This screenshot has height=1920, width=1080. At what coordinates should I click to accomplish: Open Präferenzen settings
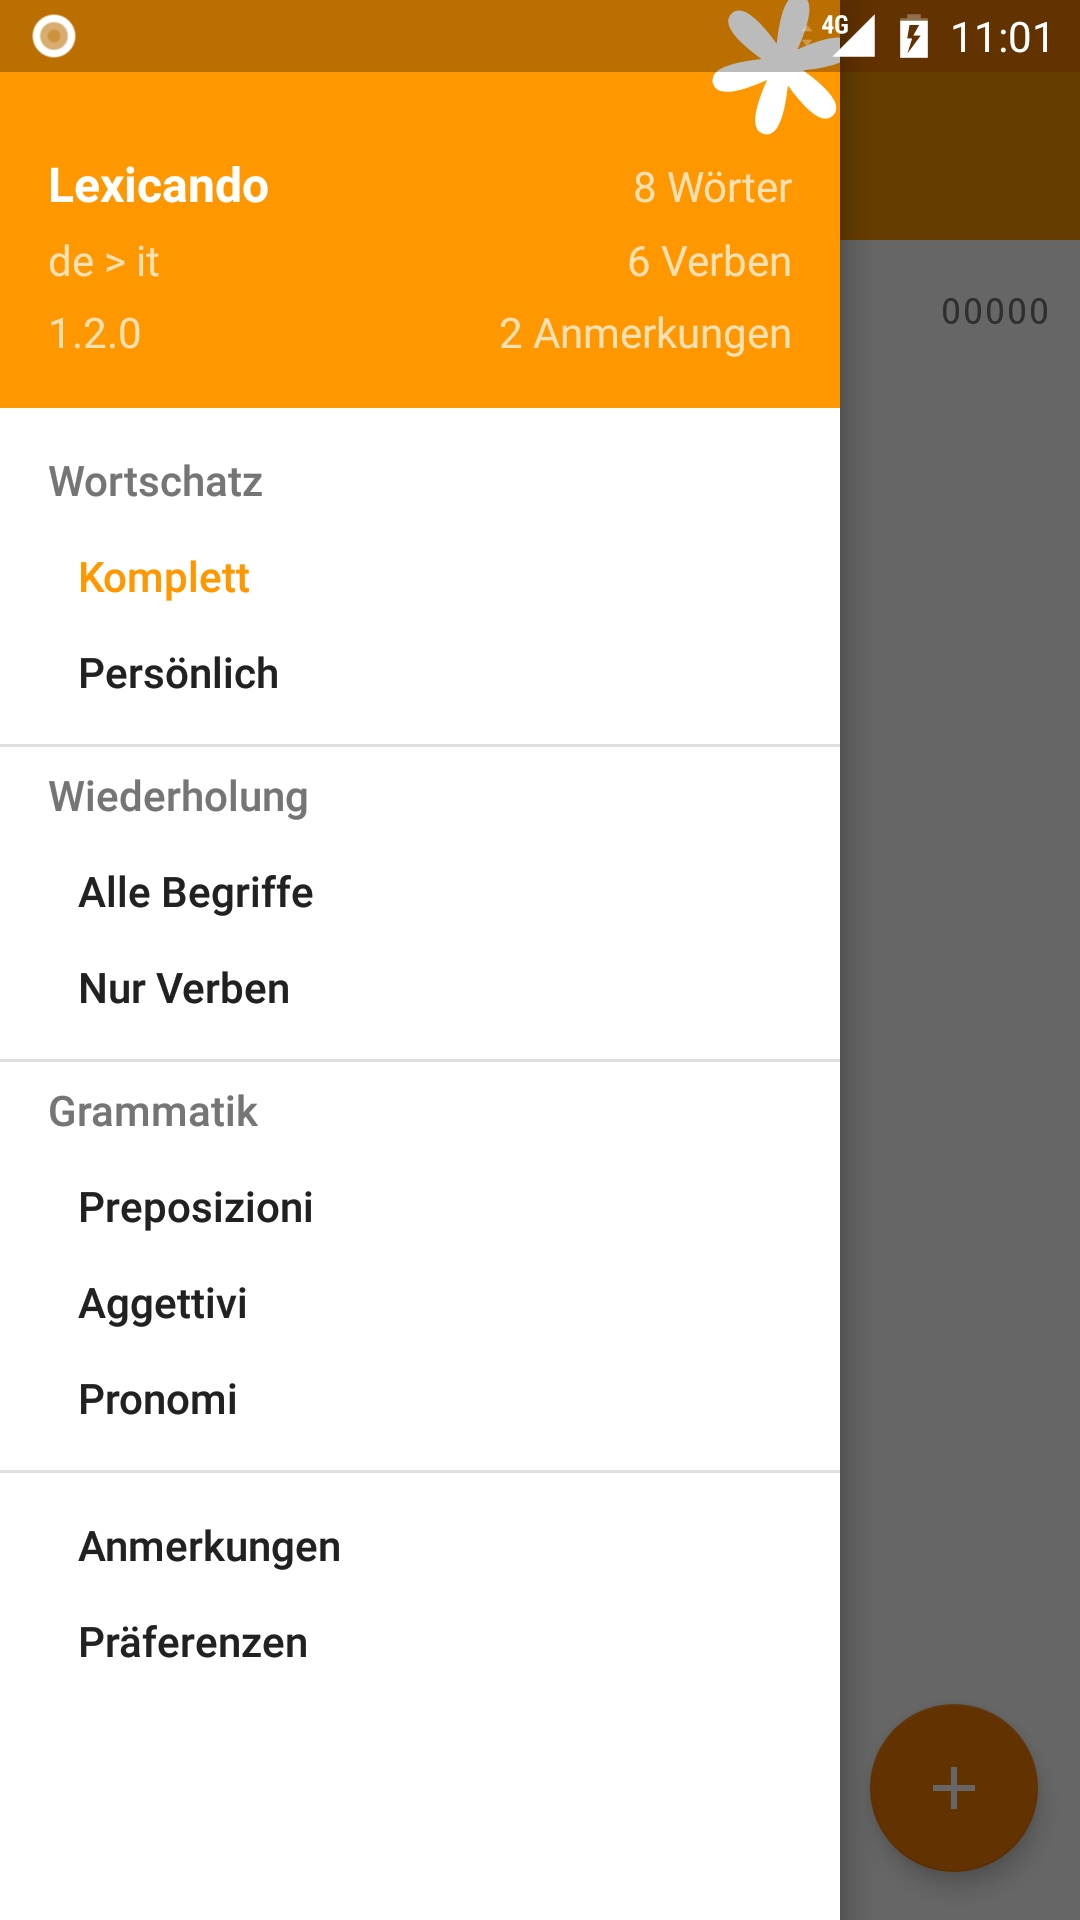[193, 1643]
